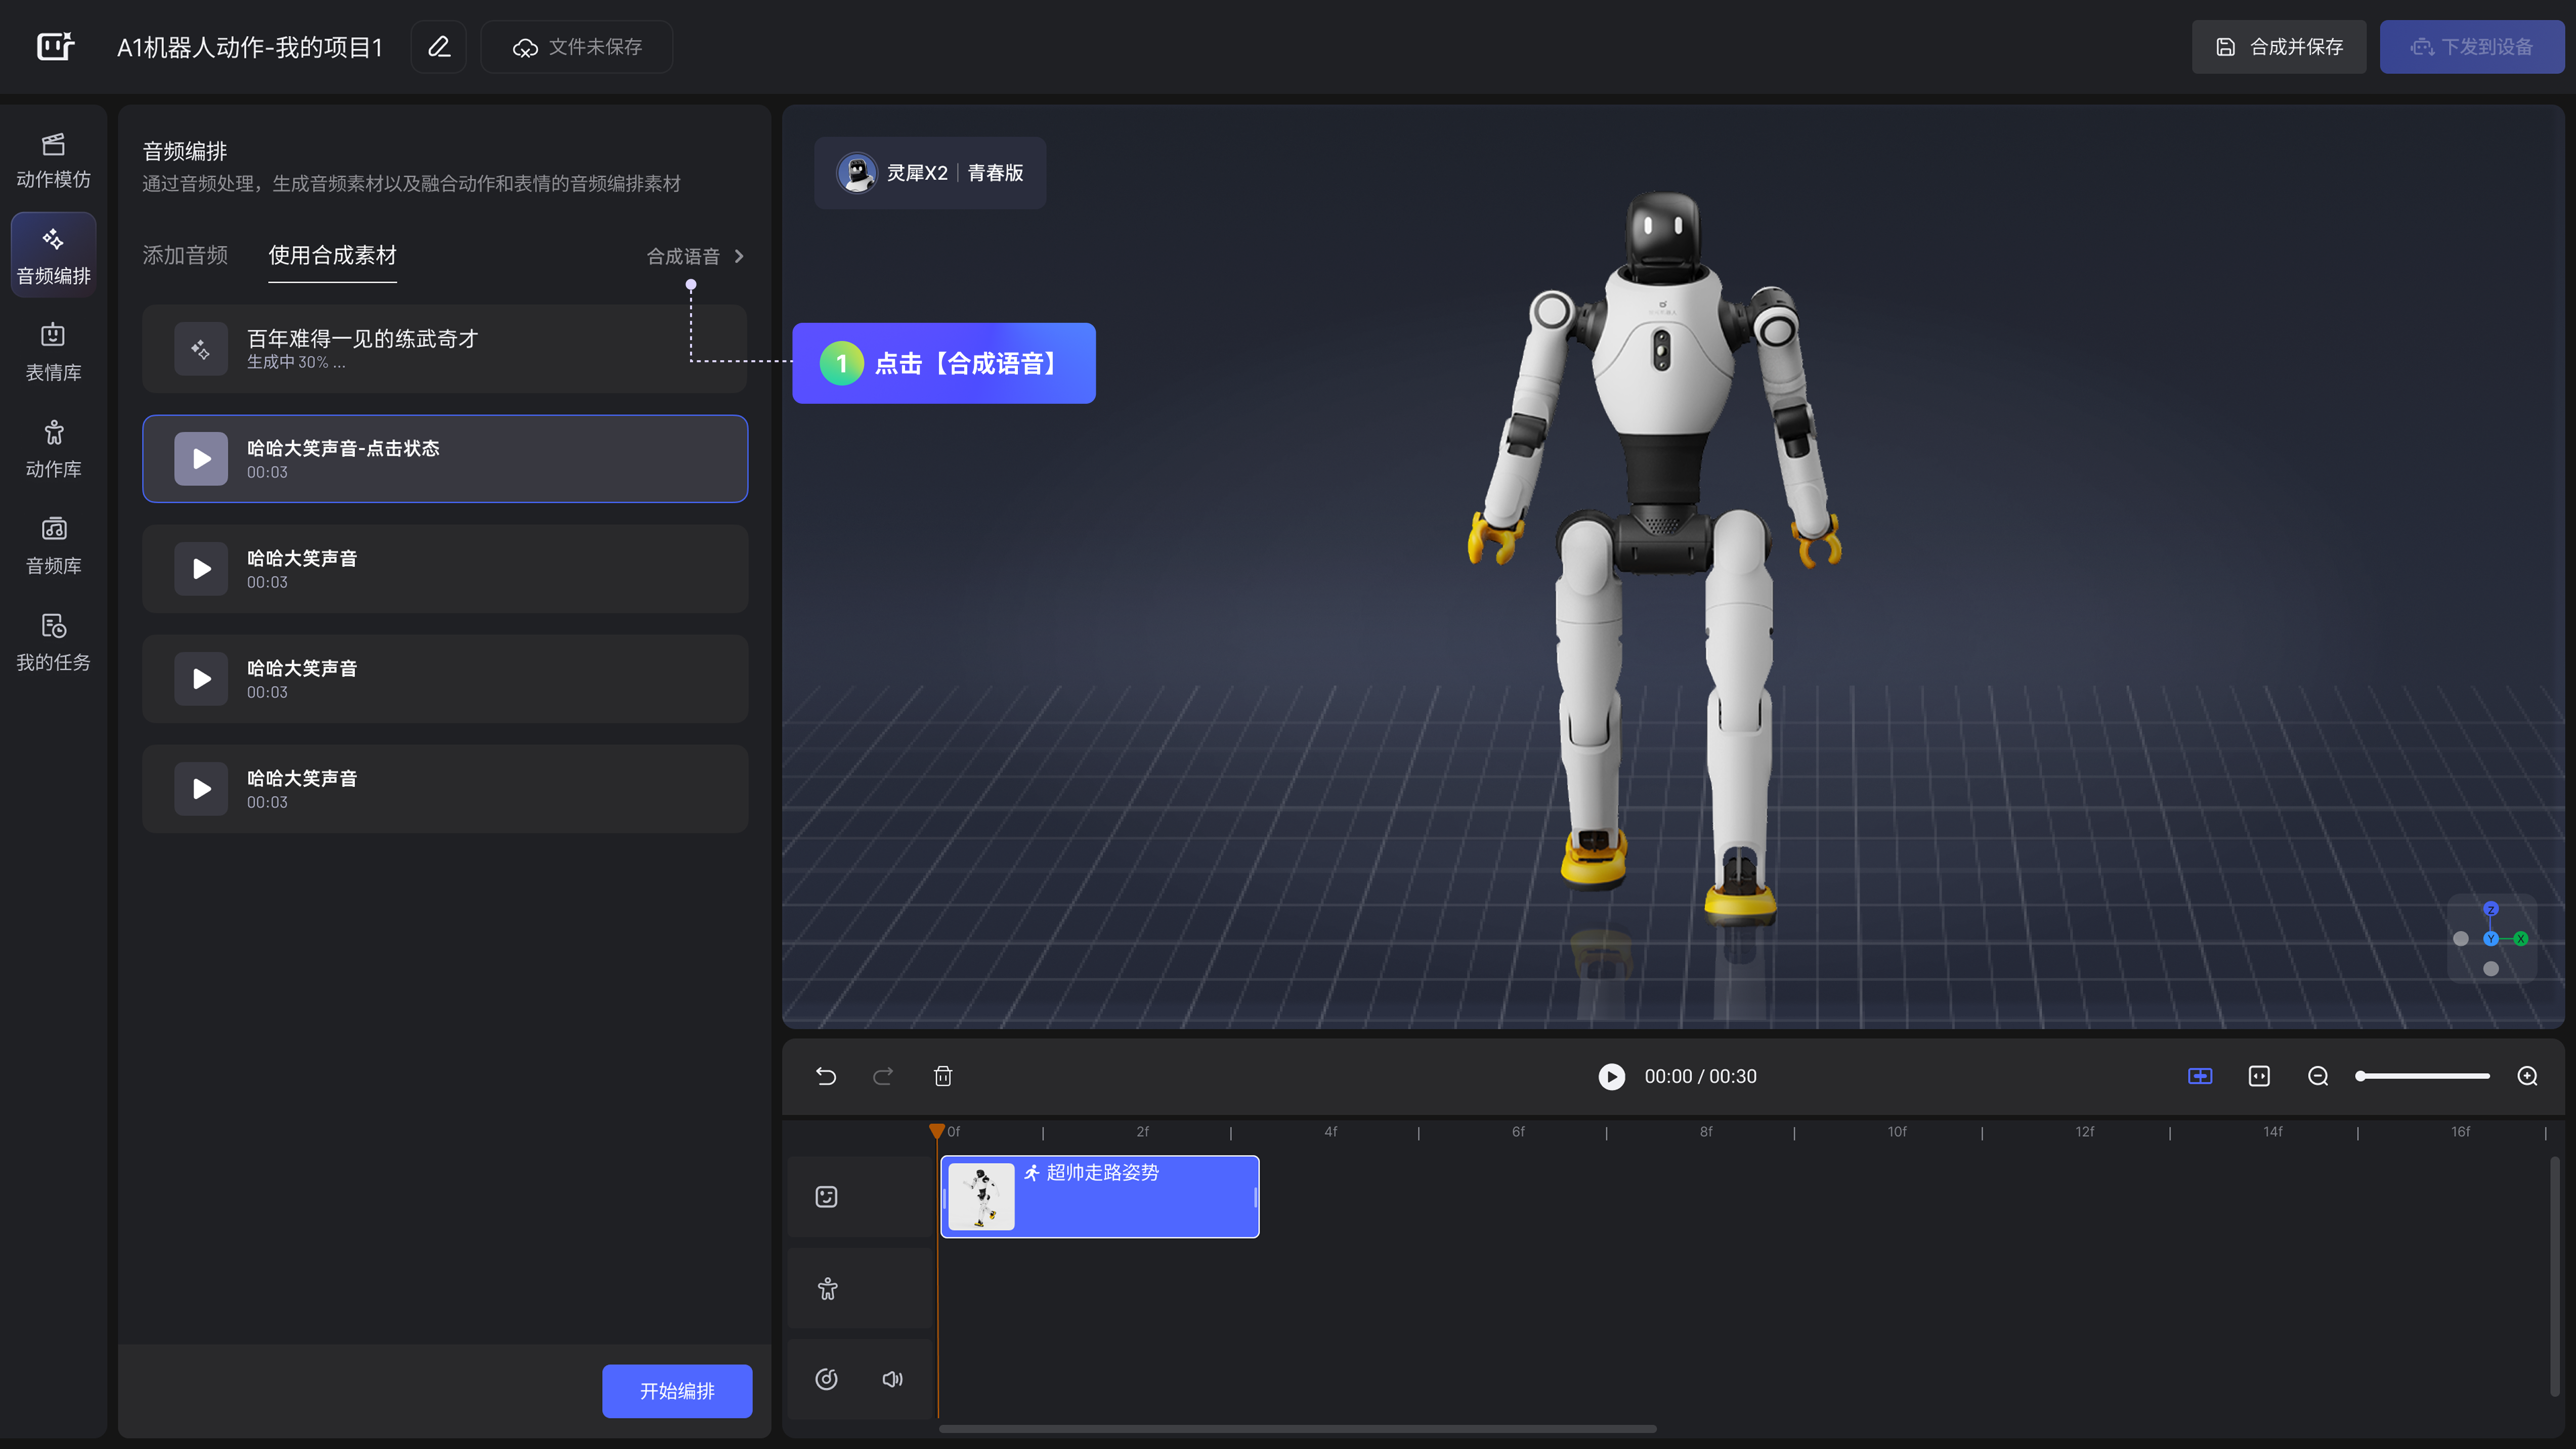The height and width of the screenshot is (1449, 2576).
Task: Click the 合成并保存 button
Action: [2279, 47]
